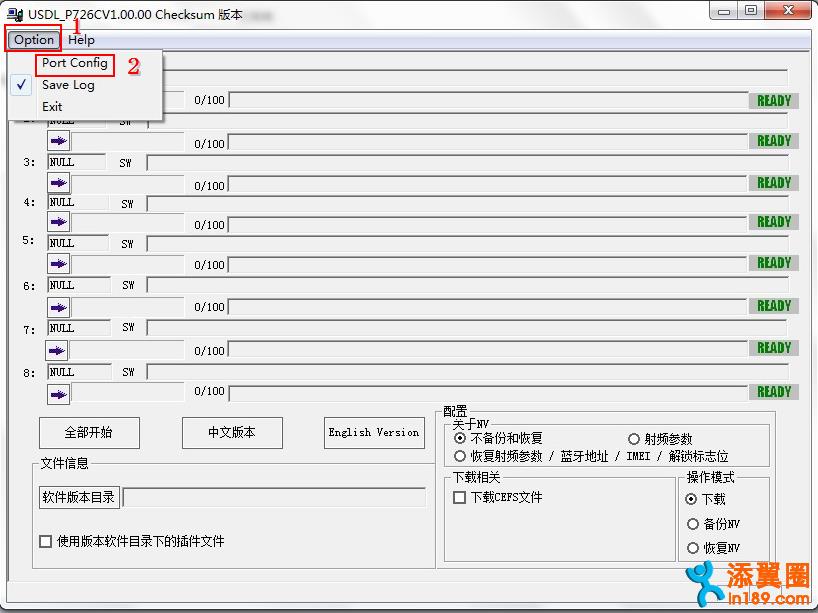Click the arrow icon for port 3
Image resolution: width=818 pixels, height=613 pixels.
pyautogui.click(x=59, y=183)
